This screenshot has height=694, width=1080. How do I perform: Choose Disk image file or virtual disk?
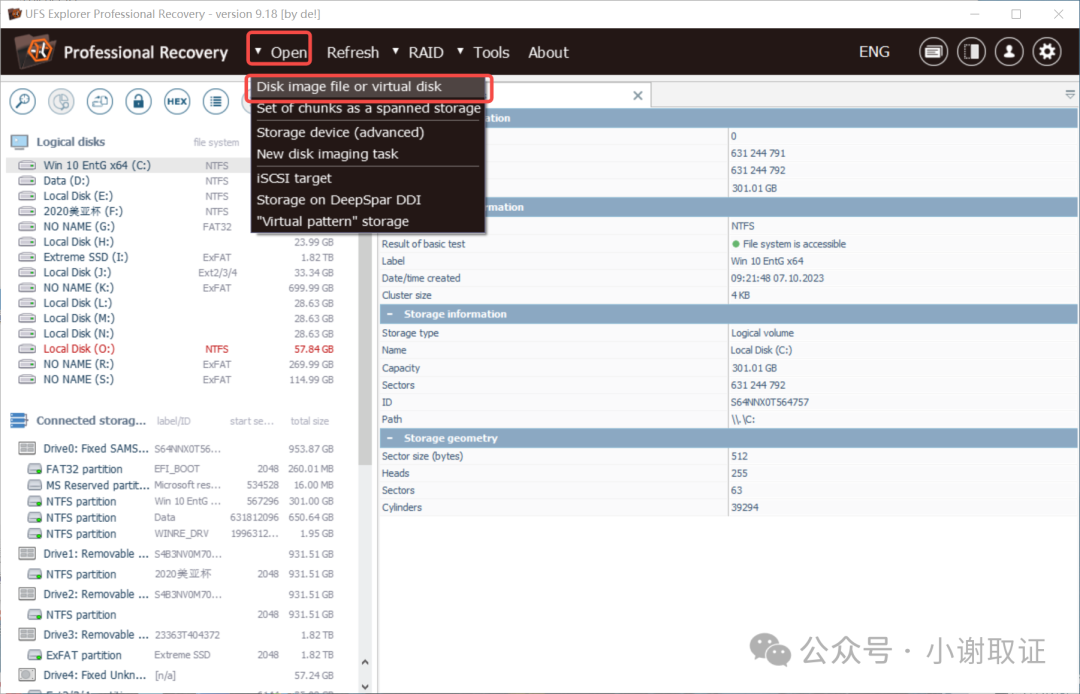point(368,87)
